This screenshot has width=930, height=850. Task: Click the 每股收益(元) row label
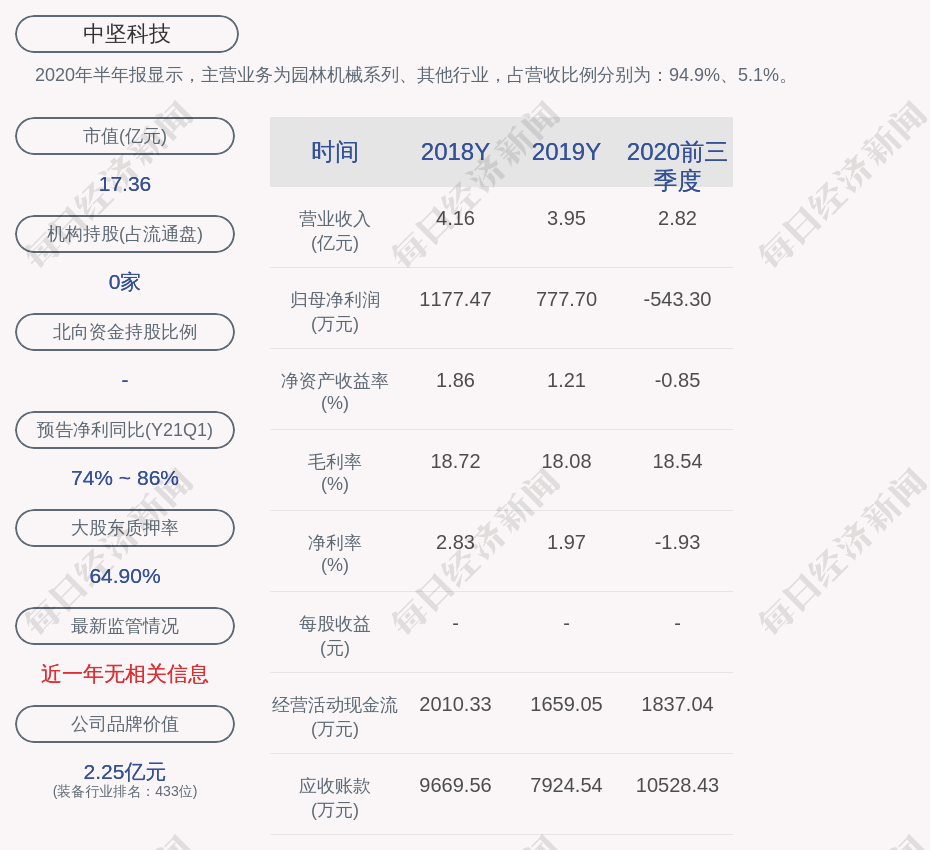[335, 636]
